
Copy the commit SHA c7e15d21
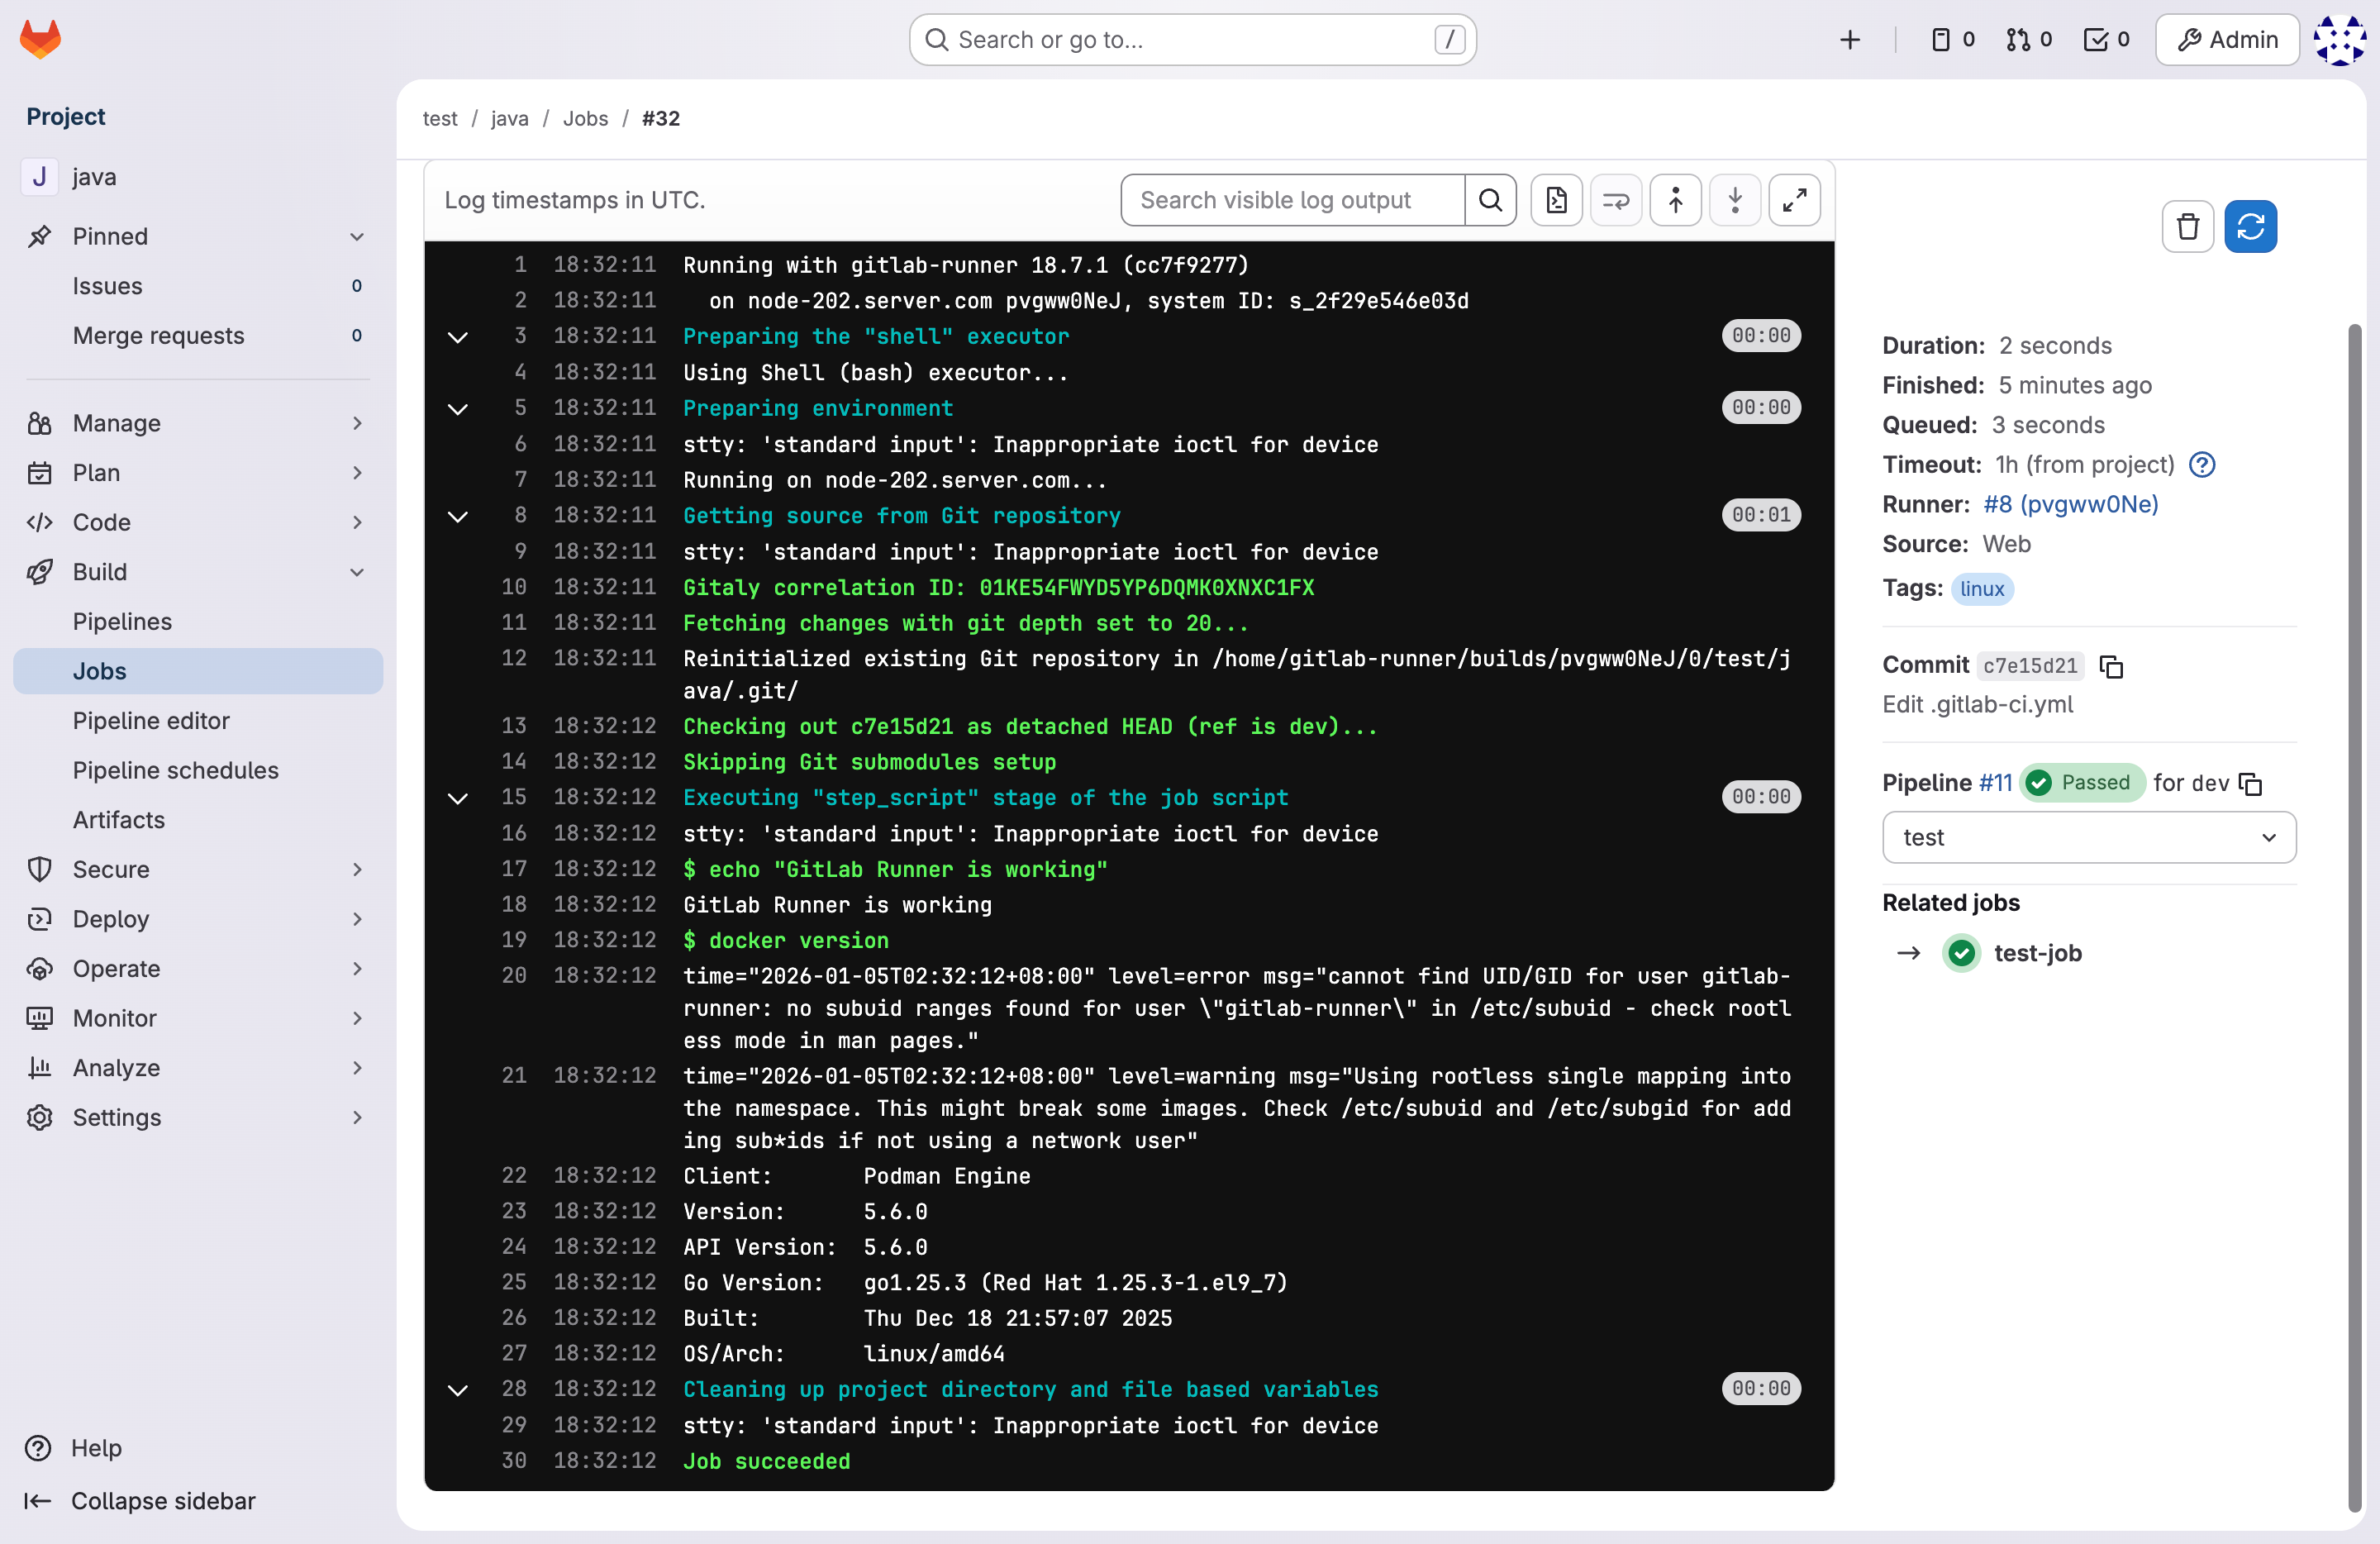click(x=2111, y=666)
